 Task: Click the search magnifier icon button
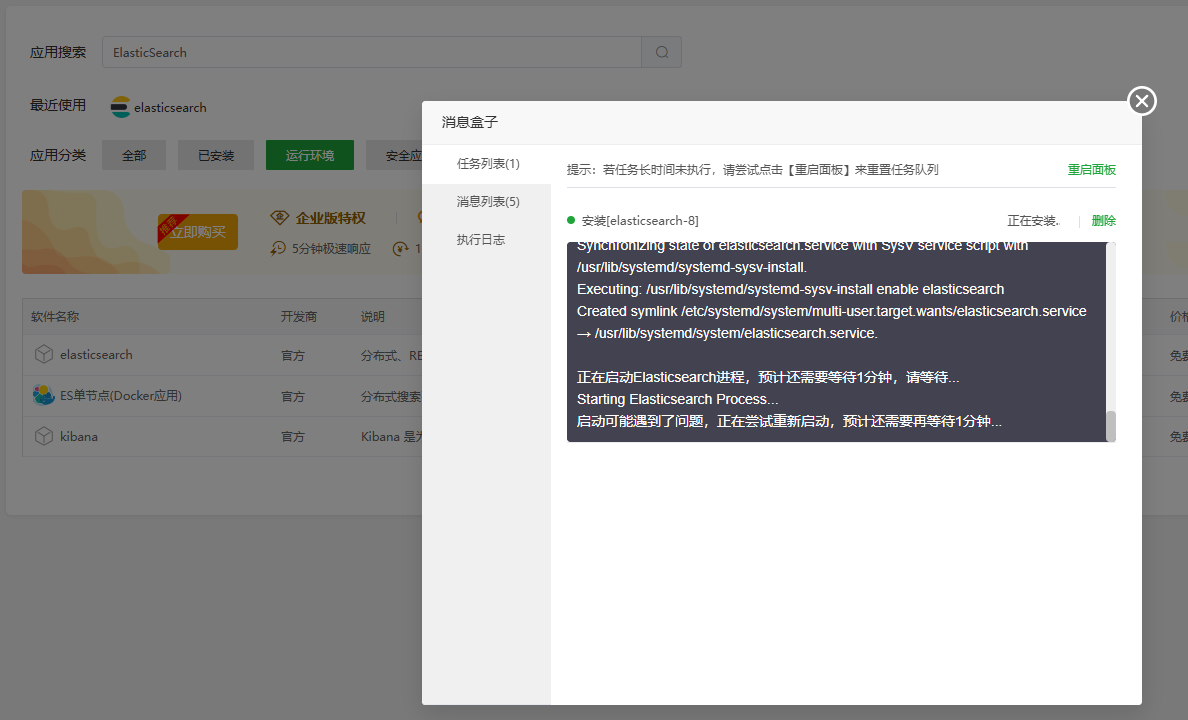pos(661,52)
